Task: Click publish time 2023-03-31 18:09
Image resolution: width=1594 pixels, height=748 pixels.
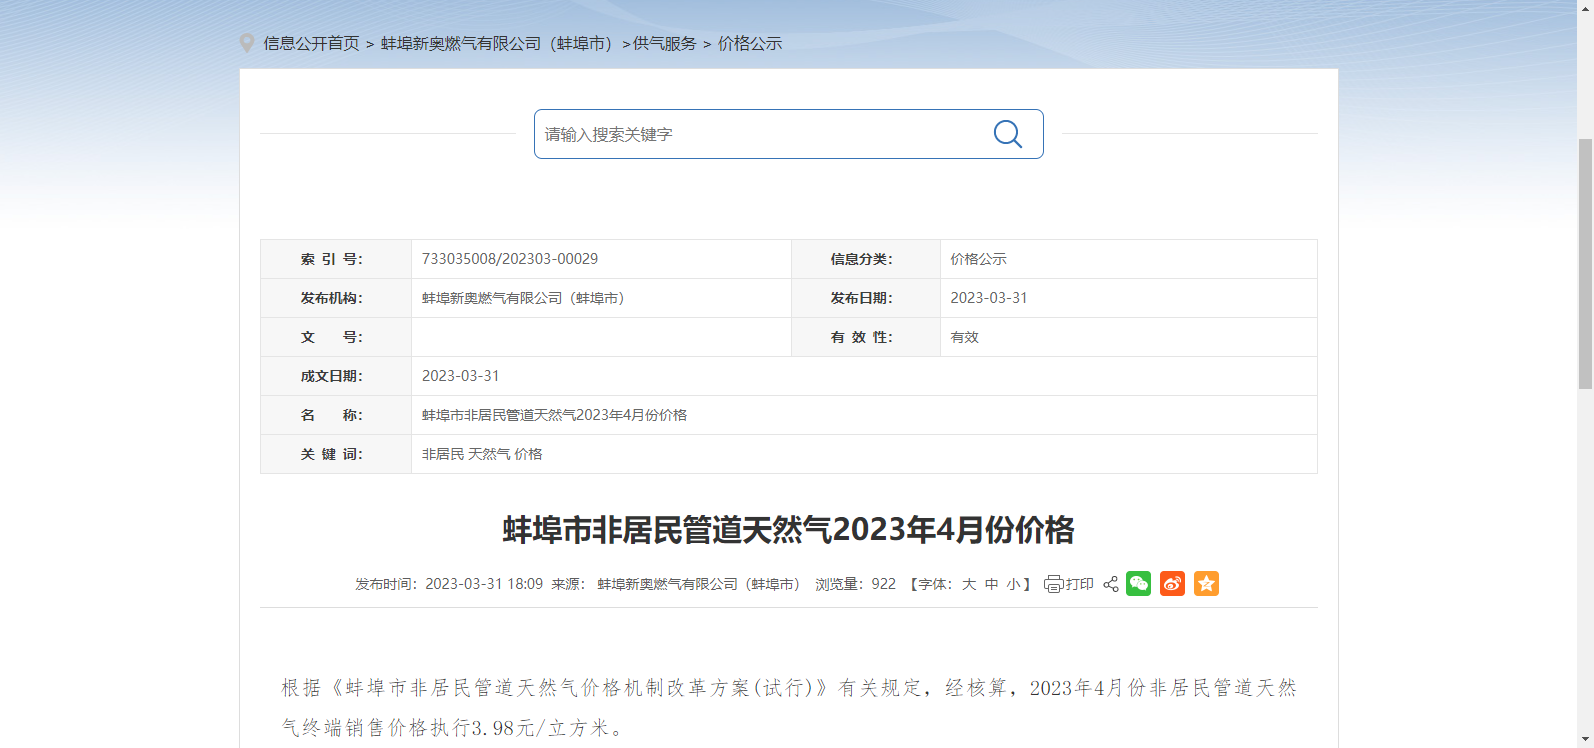Action: (484, 584)
